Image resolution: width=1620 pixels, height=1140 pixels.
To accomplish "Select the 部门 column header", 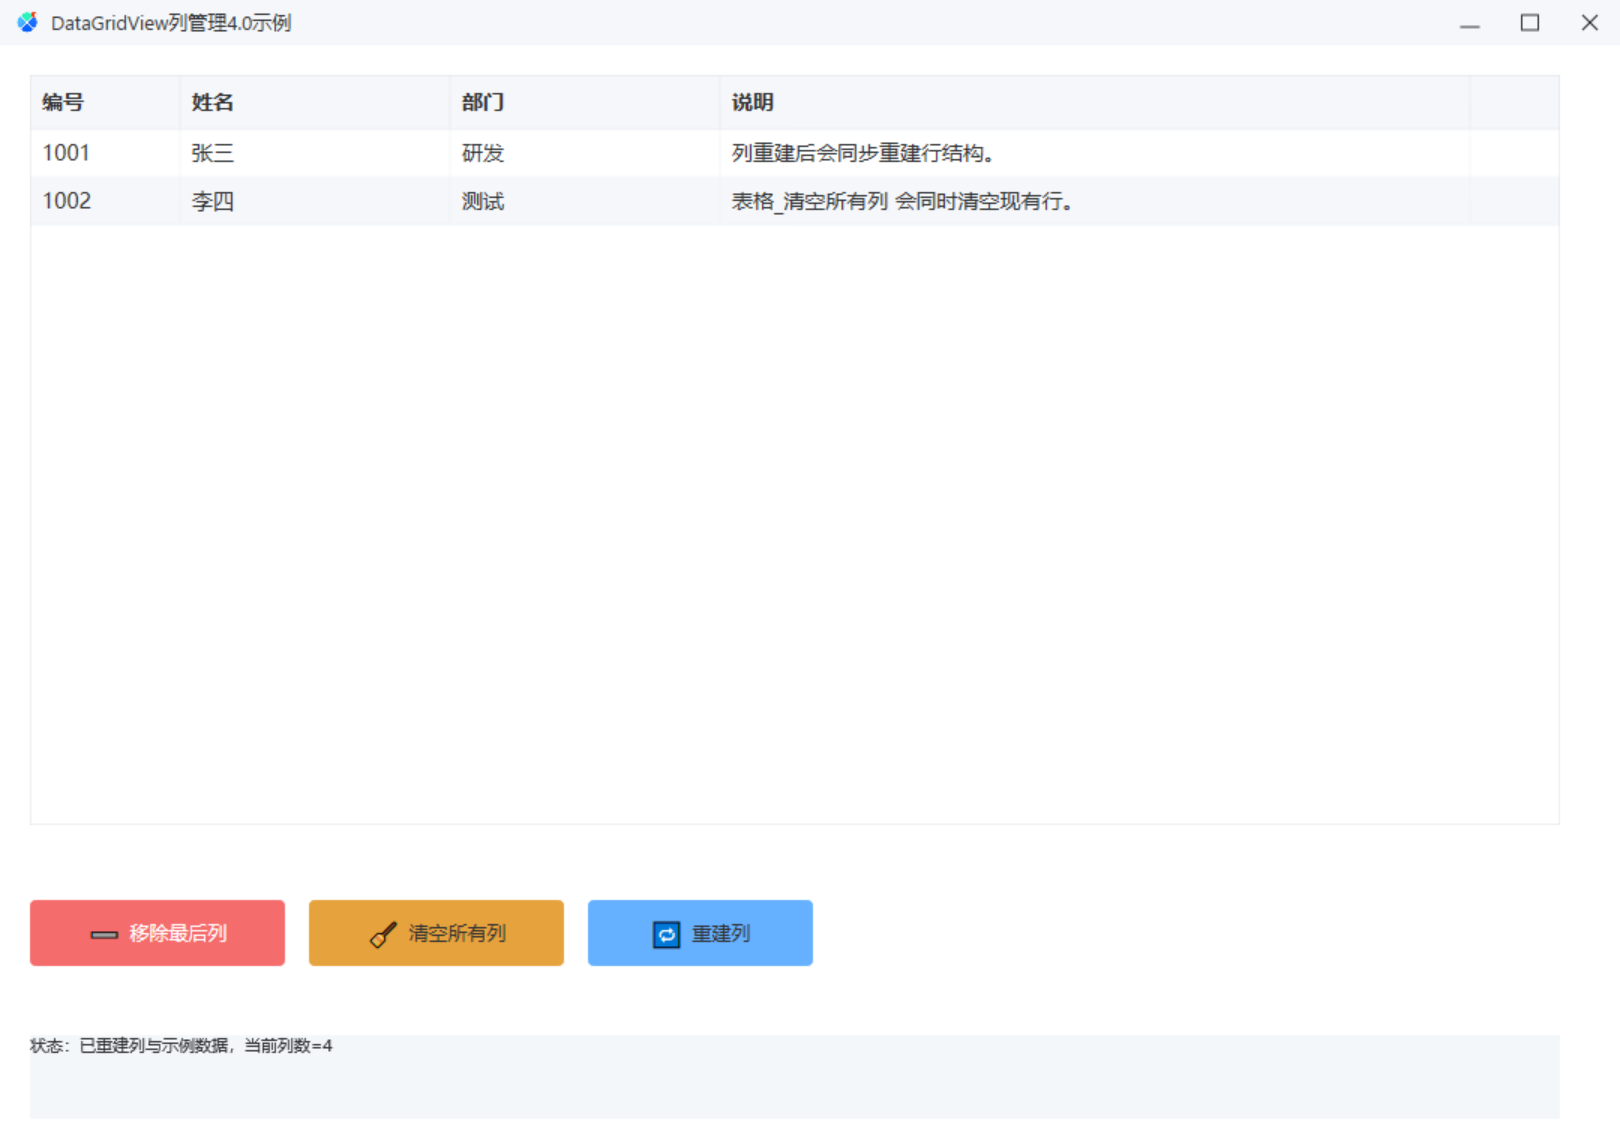I will pyautogui.click(x=585, y=102).
